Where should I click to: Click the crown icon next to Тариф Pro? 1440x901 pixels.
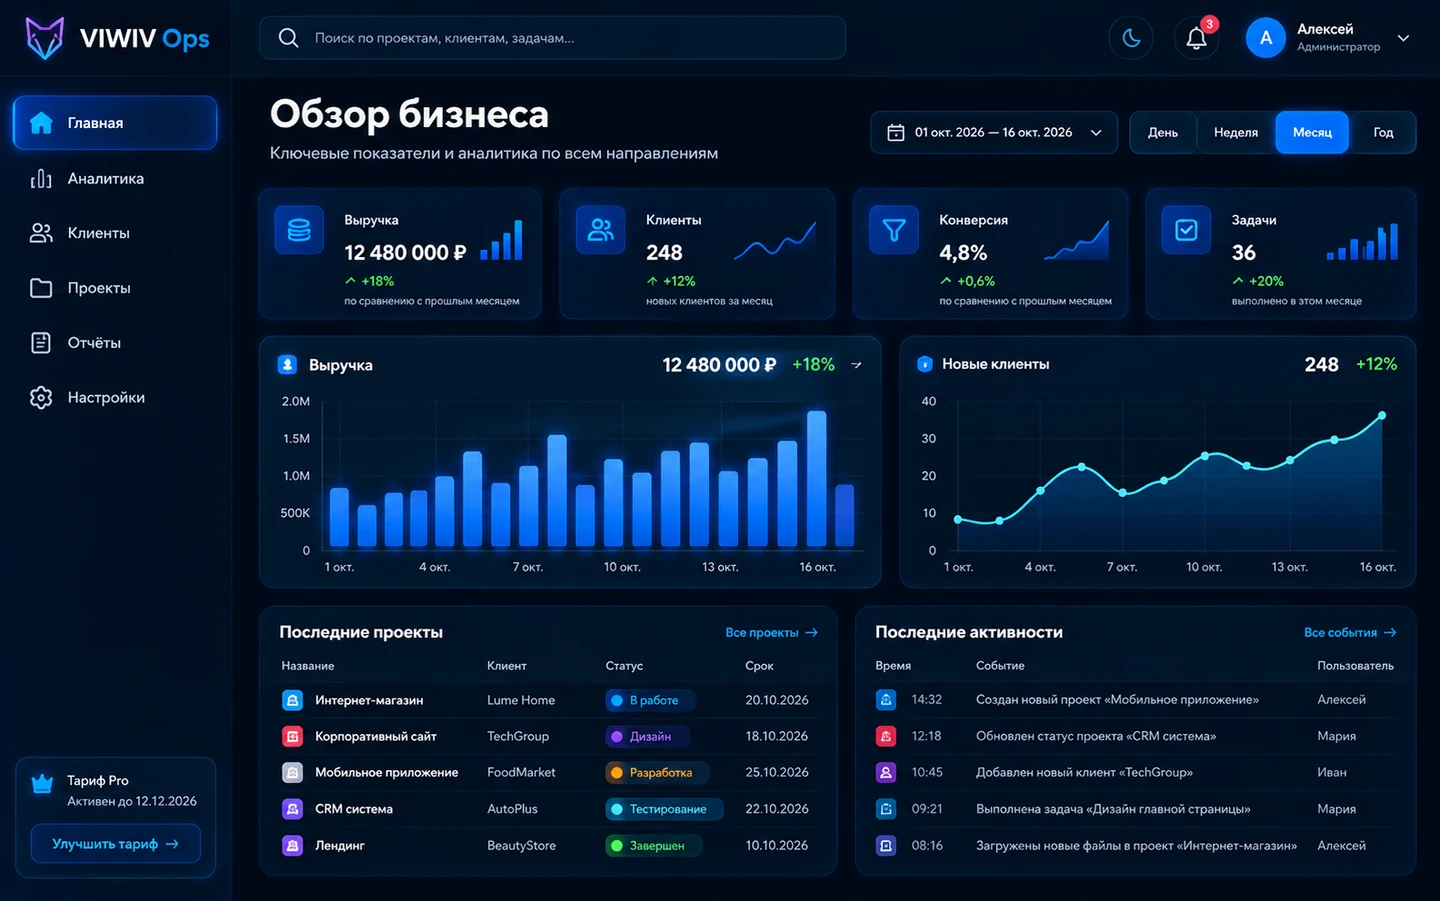tap(42, 784)
